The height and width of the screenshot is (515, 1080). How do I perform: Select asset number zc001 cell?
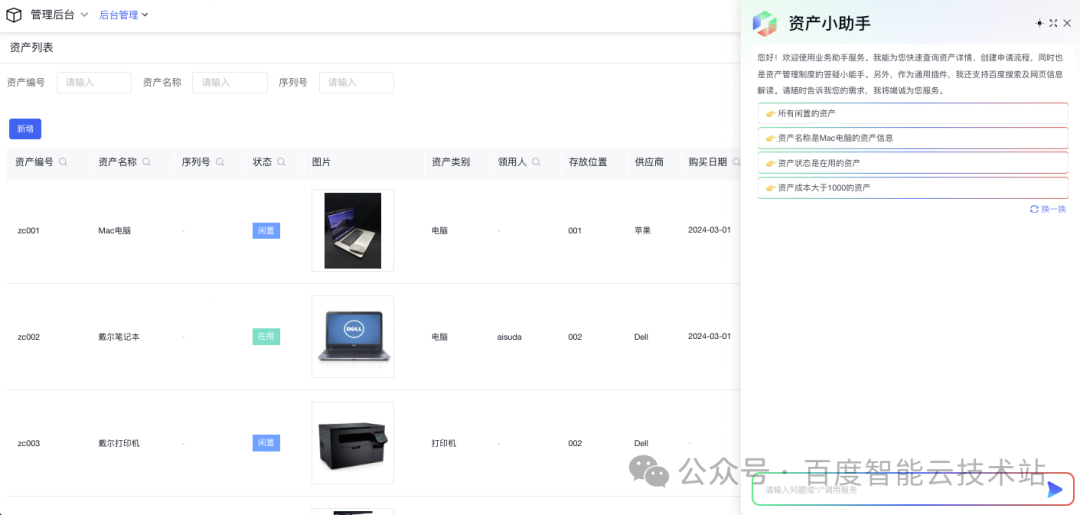point(28,231)
